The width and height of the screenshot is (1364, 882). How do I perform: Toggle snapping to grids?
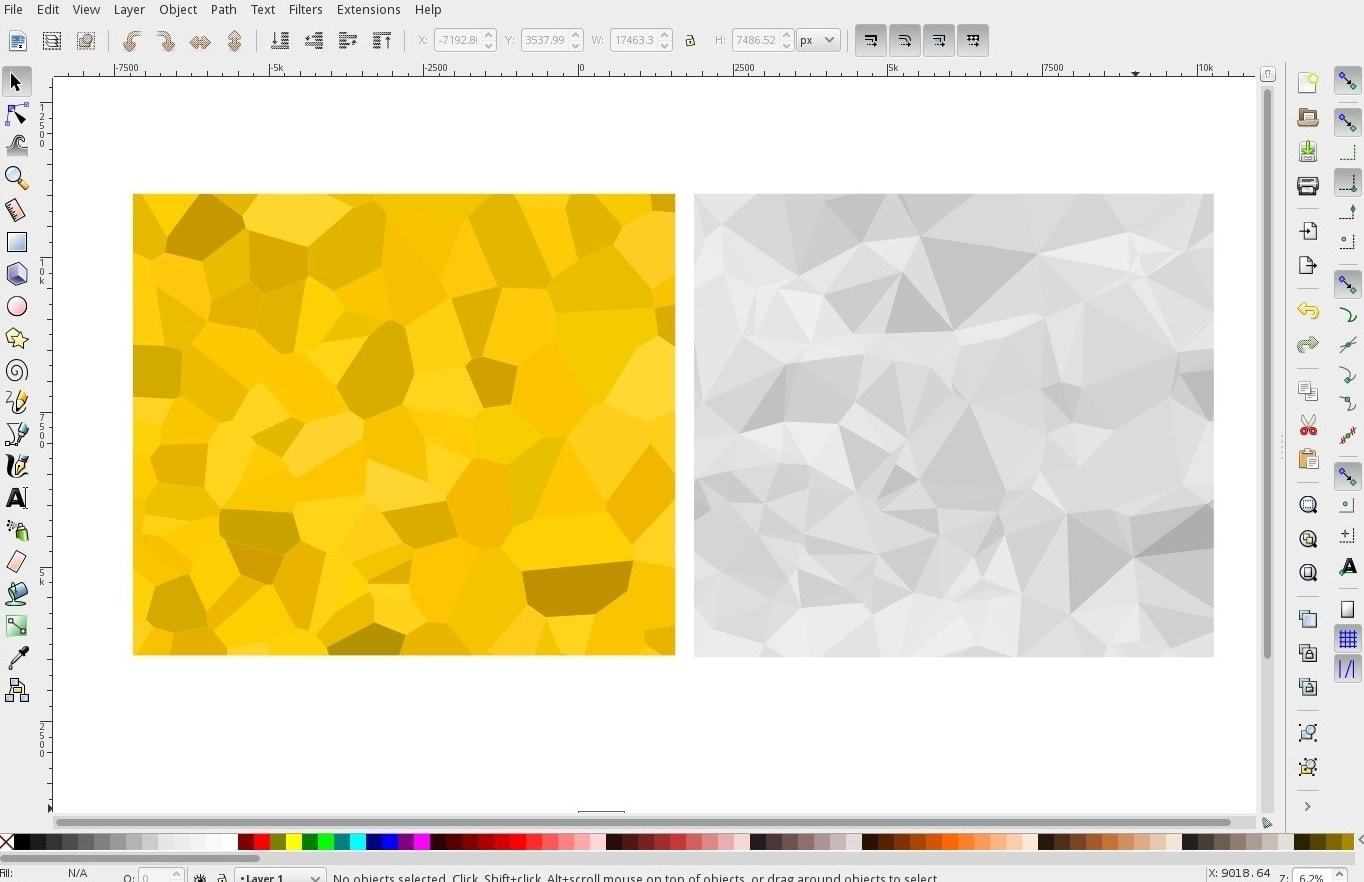1349,639
